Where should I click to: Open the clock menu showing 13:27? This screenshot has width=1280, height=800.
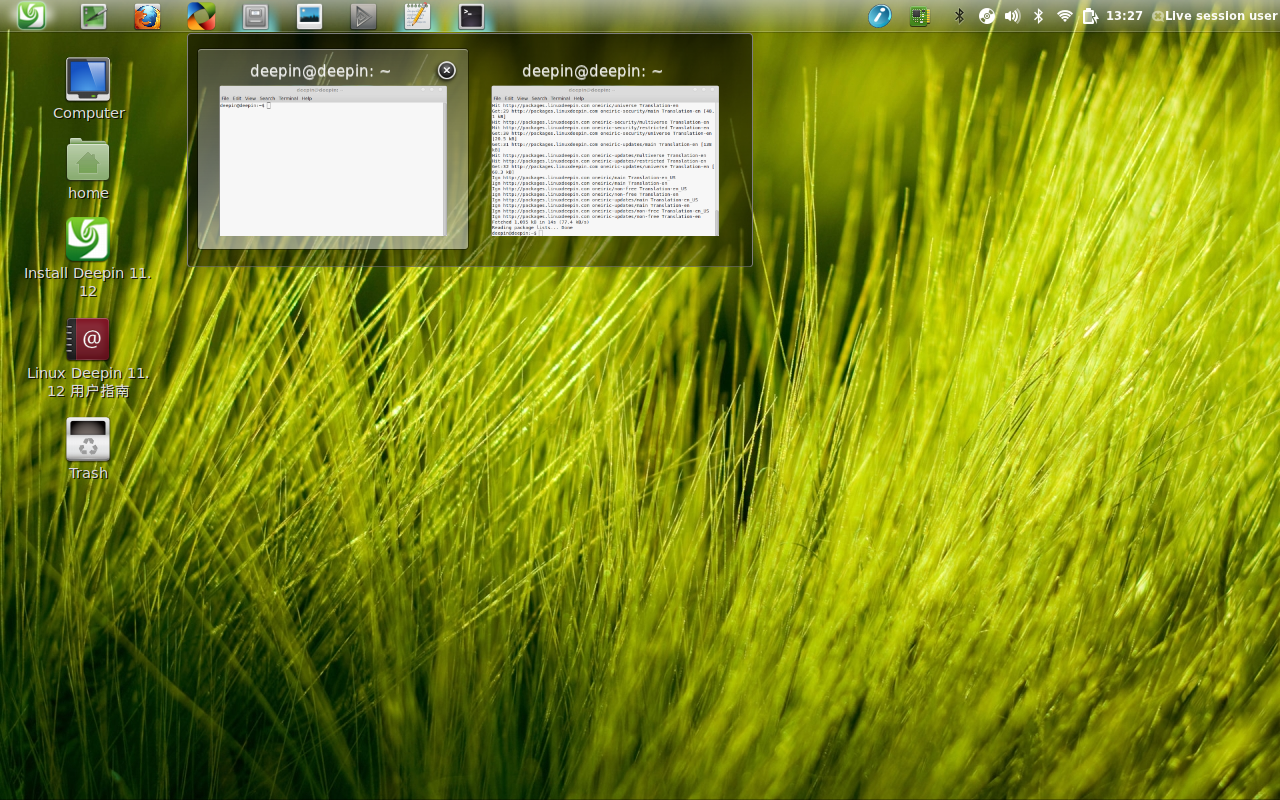coord(1122,15)
